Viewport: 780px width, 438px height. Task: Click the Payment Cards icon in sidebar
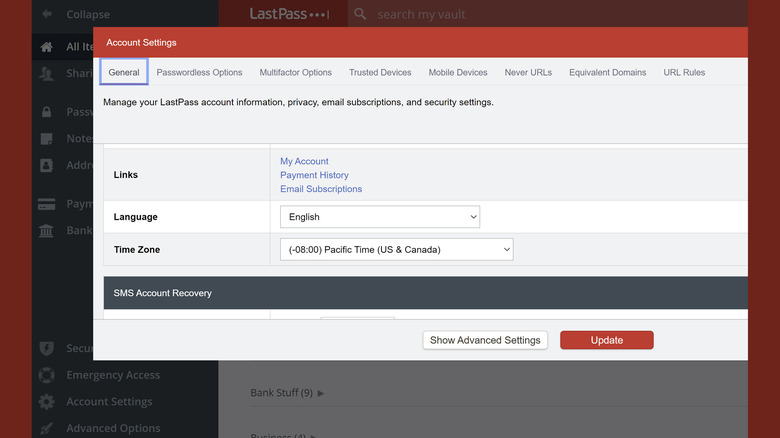pyautogui.click(x=46, y=204)
